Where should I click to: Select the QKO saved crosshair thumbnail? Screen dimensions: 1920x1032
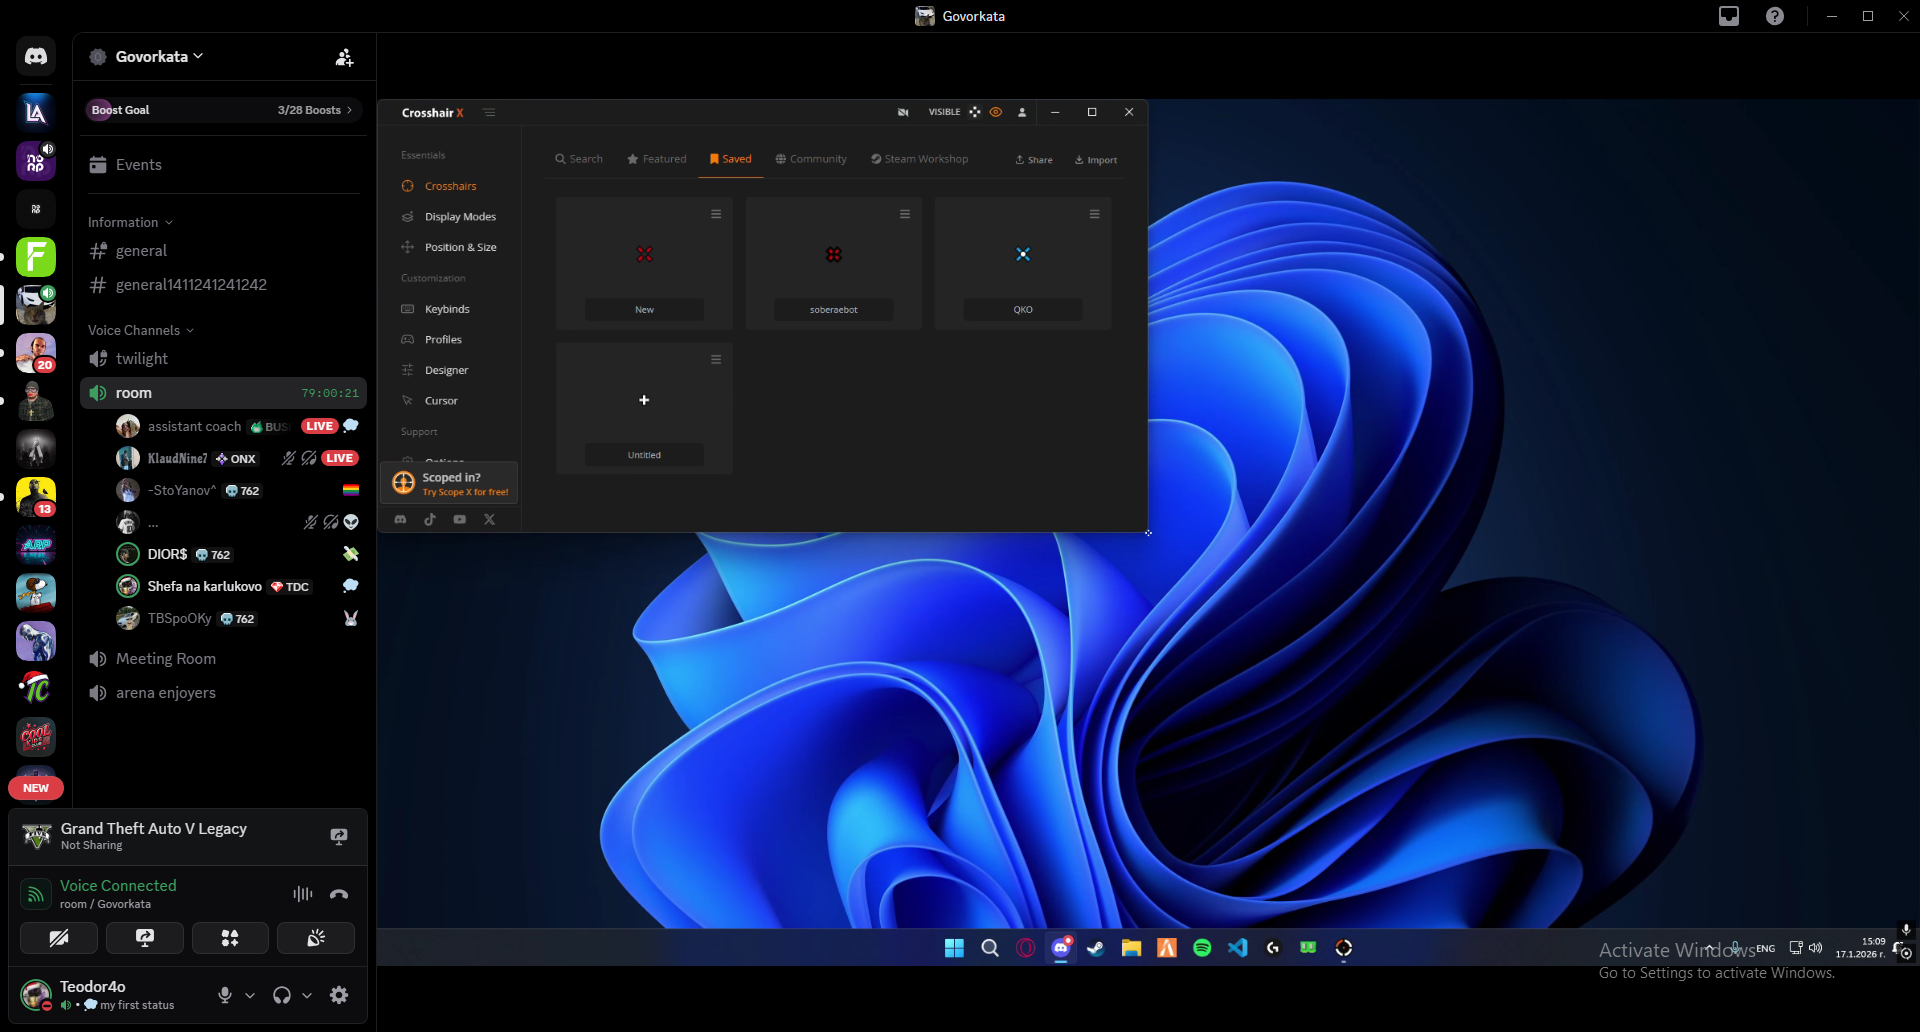(x=1022, y=255)
